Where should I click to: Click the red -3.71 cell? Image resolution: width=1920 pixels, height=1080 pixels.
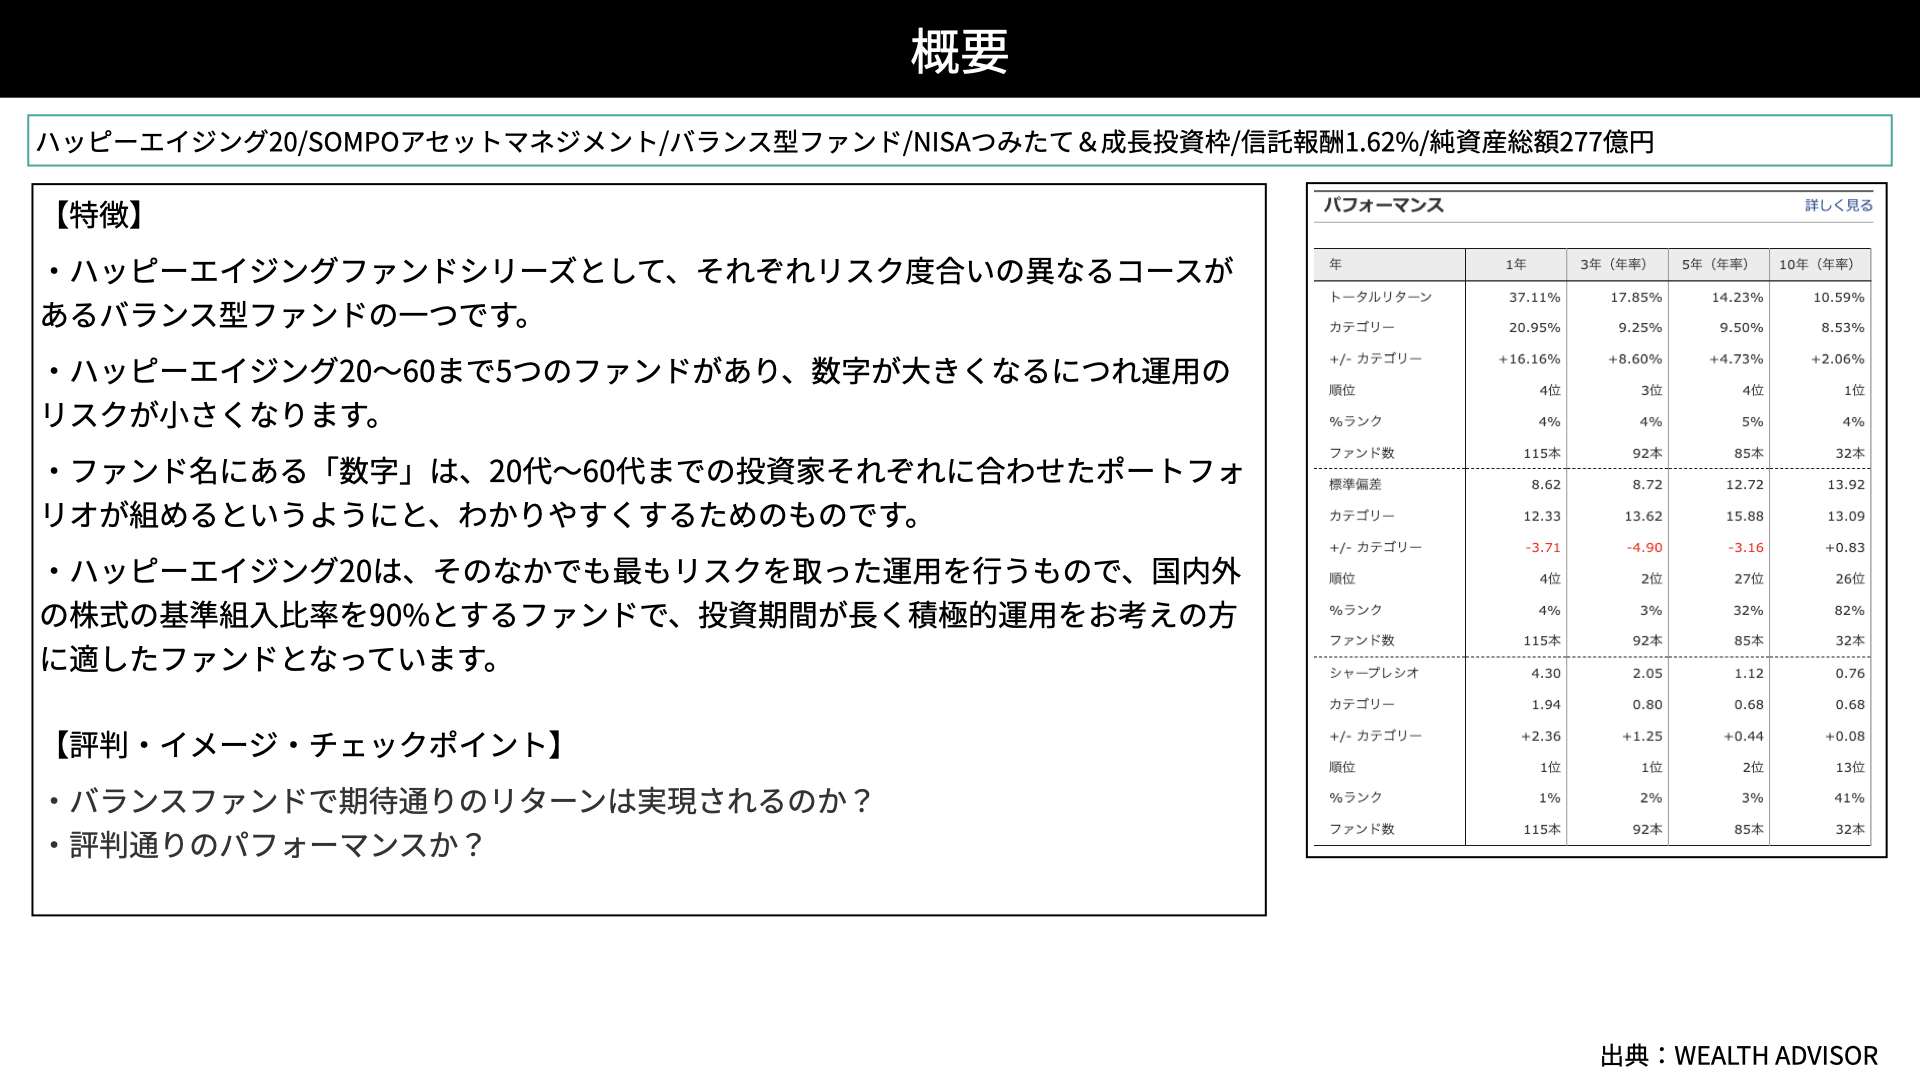pos(1543,547)
